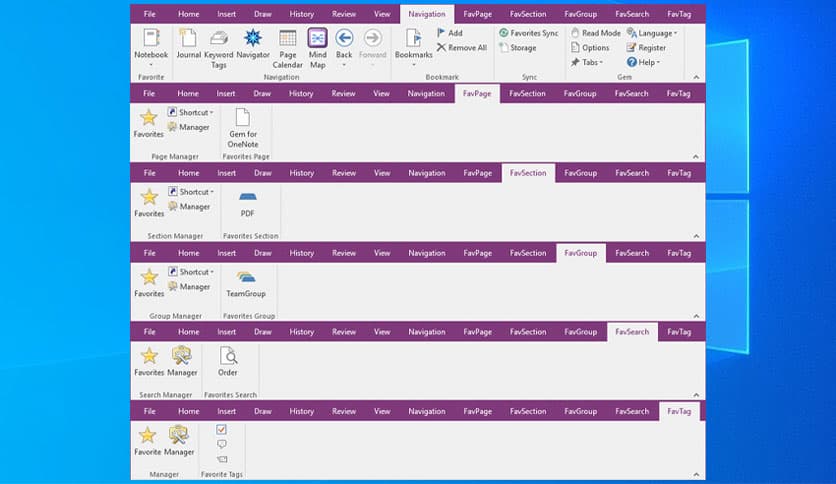836x484 pixels.
Task: Open the Page Calendar
Action: tap(287, 49)
